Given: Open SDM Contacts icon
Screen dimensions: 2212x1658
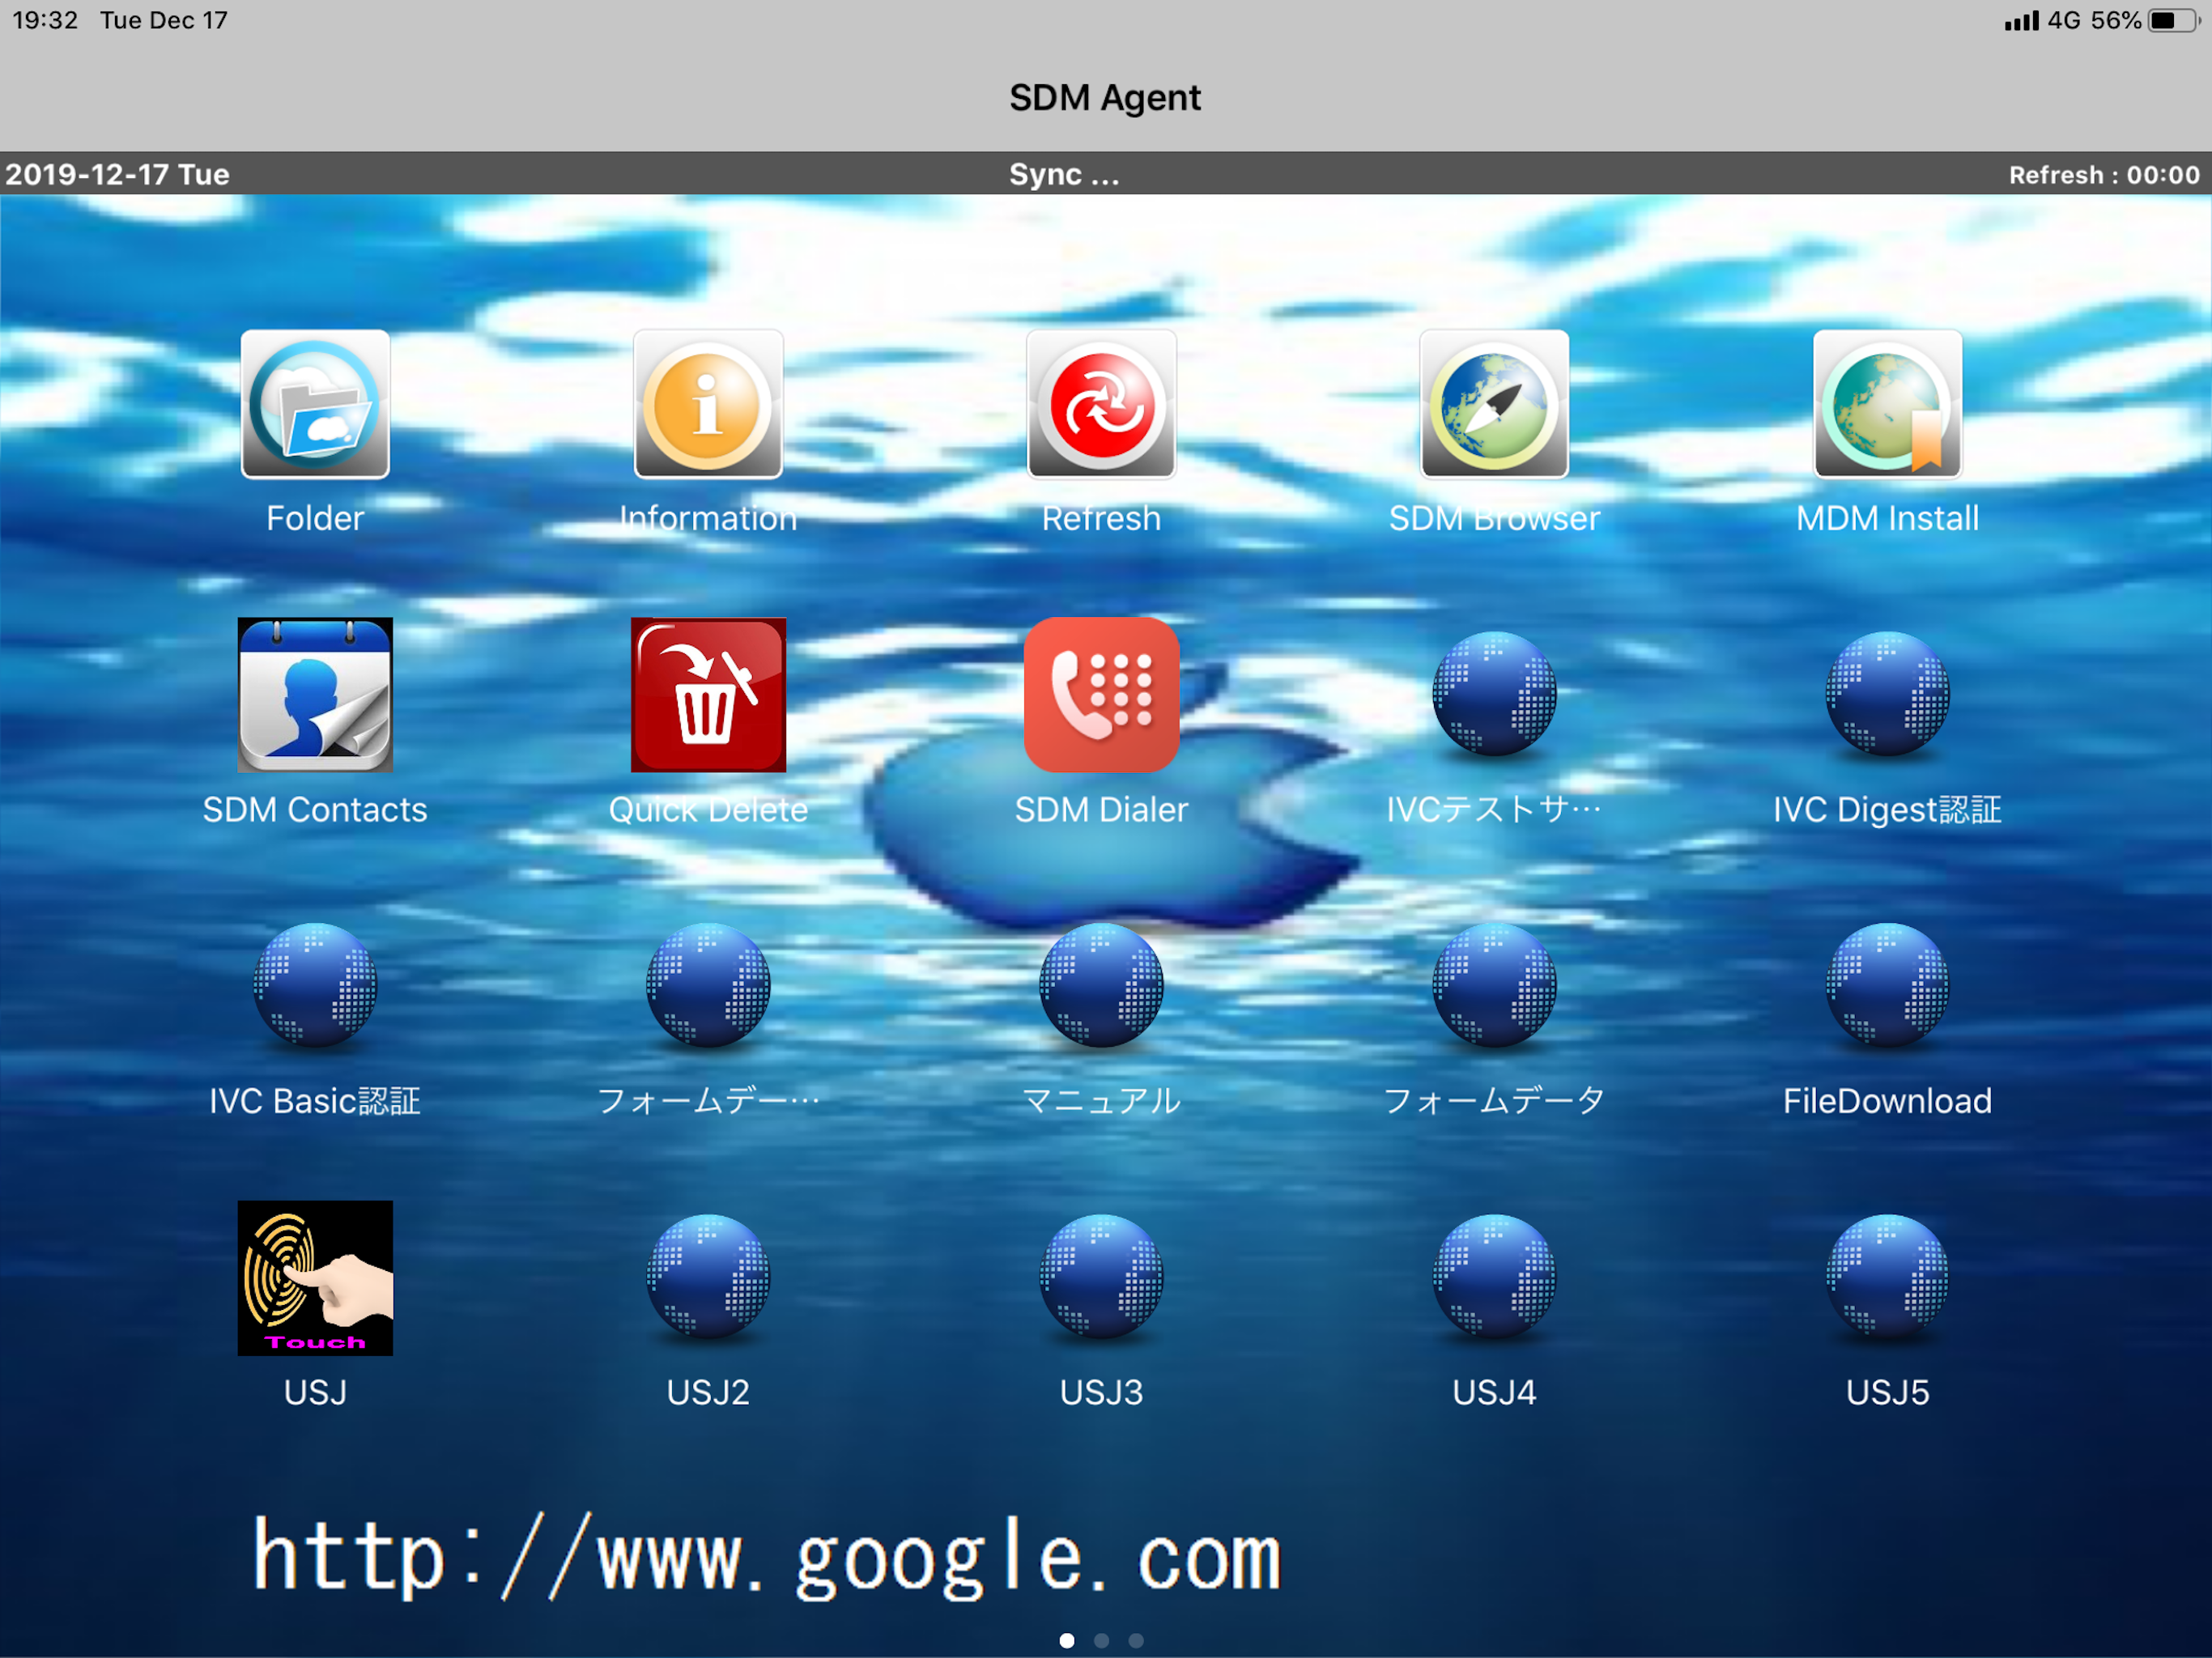Looking at the screenshot, I should pyautogui.click(x=315, y=695).
